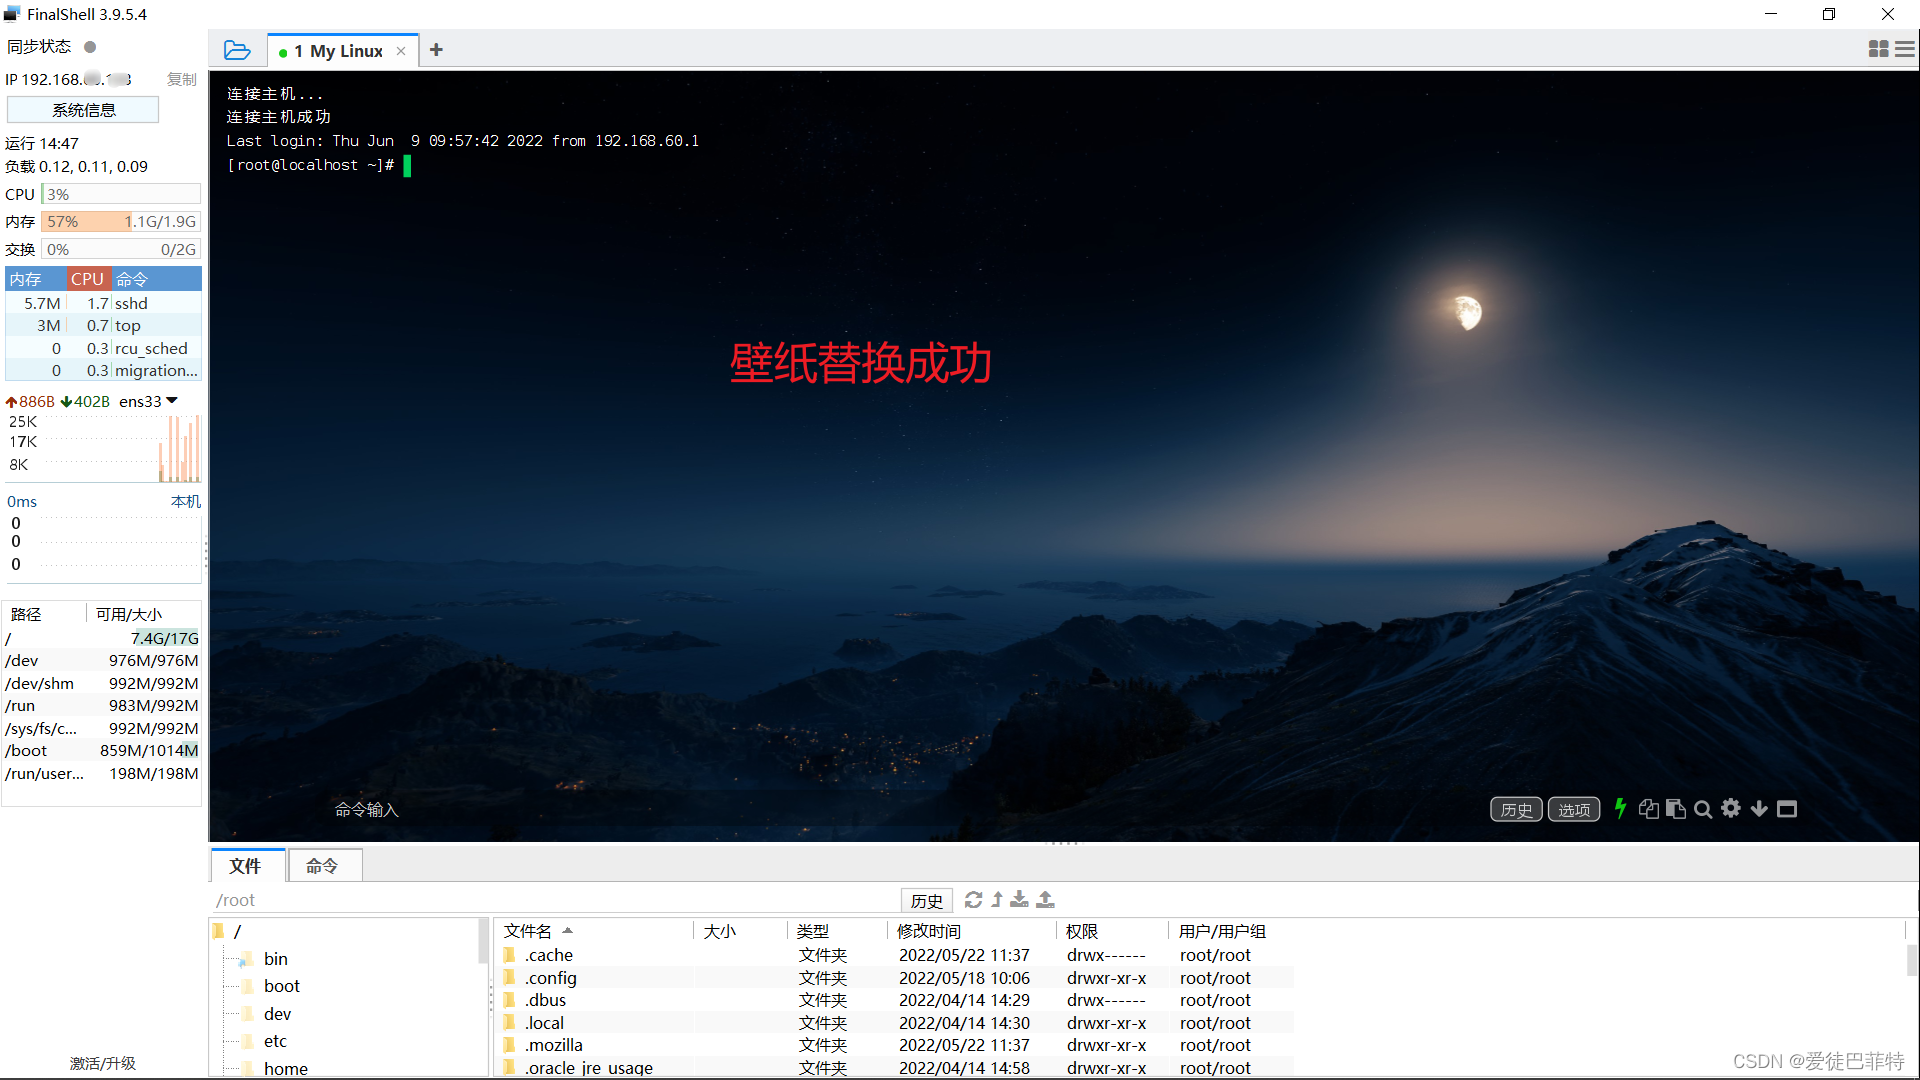Screen dimensions: 1920x1080
Task: Open the main hamburger menu
Action: coord(1905,49)
